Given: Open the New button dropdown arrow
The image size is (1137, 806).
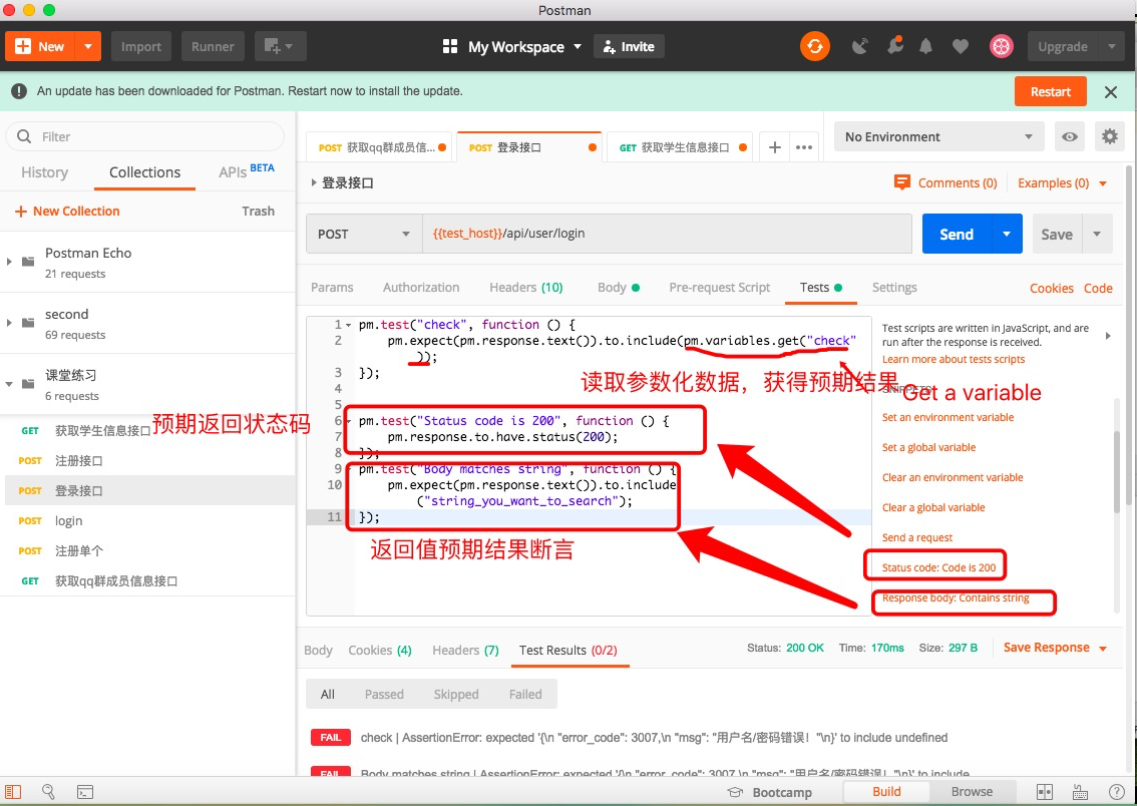Looking at the screenshot, I should click(88, 46).
